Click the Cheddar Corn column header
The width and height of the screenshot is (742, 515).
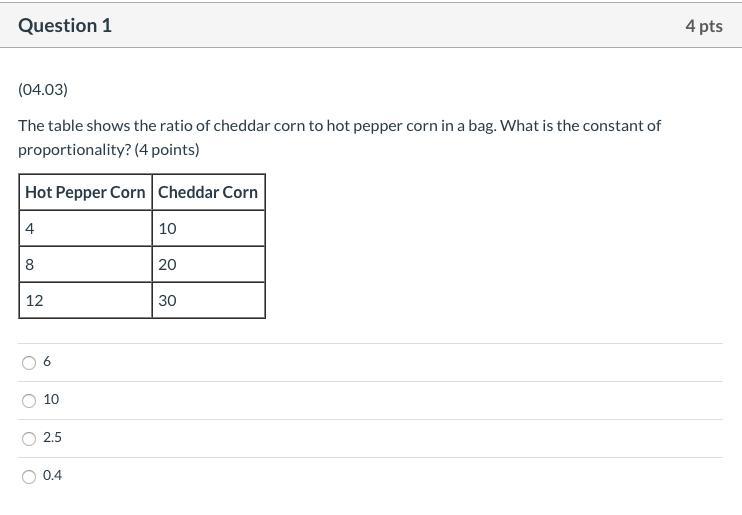click(x=208, y=192)
